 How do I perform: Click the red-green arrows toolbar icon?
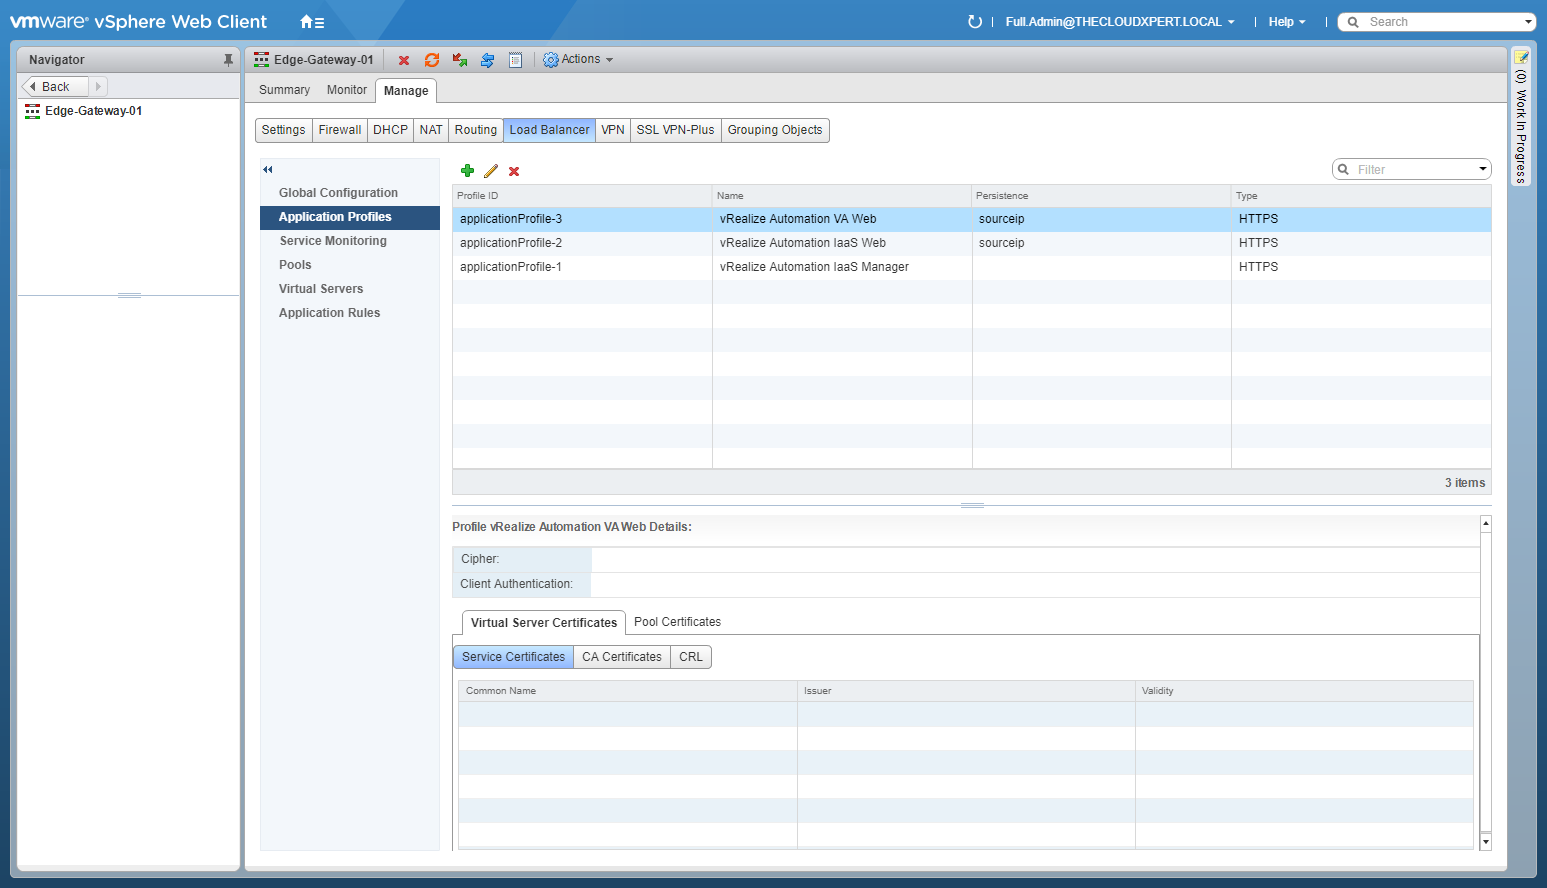(x=460, y=60)
